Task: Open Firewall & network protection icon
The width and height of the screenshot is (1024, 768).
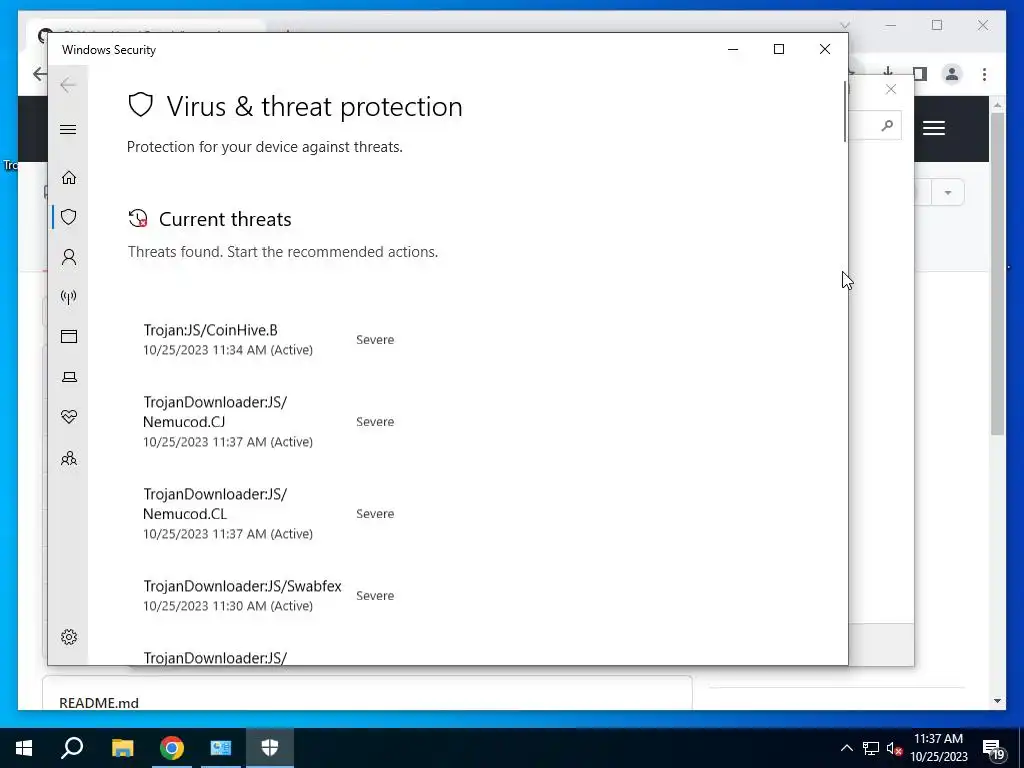Action: (x=69, y=297)
